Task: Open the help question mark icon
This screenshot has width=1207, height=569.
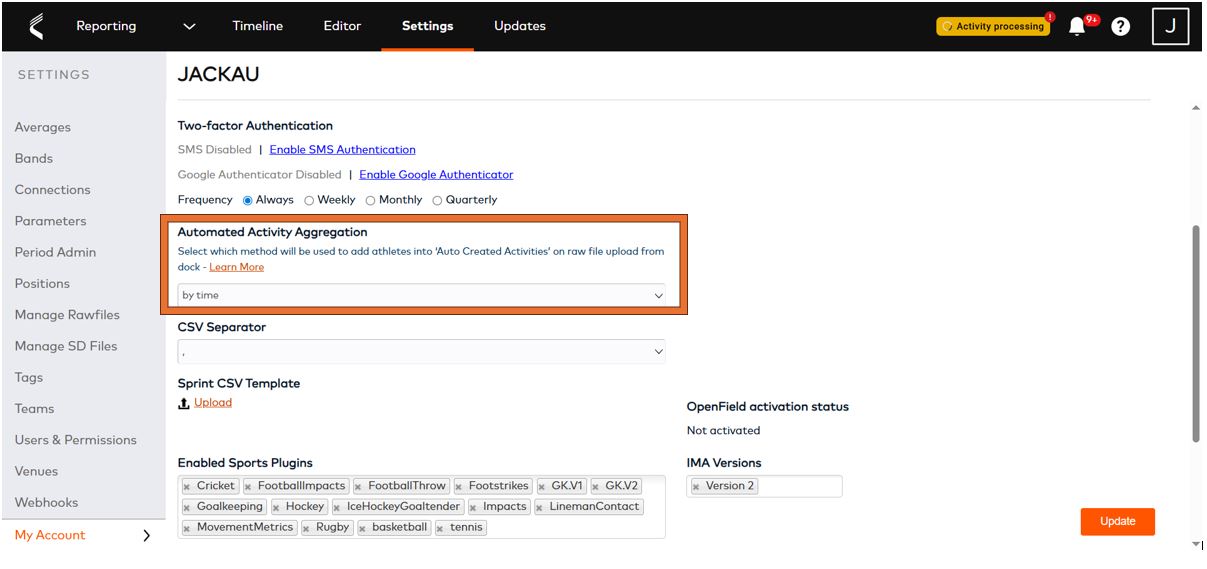Action: click(1121, 27)
